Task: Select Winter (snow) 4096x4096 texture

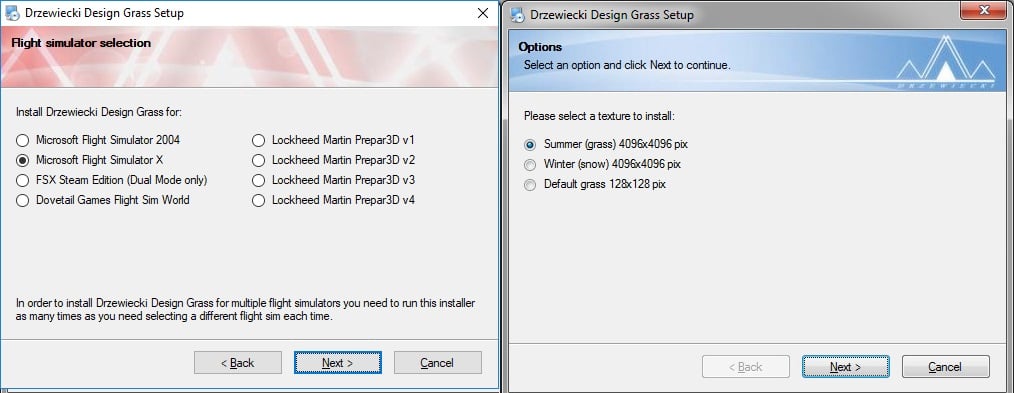Action: (x=602, y=164)
